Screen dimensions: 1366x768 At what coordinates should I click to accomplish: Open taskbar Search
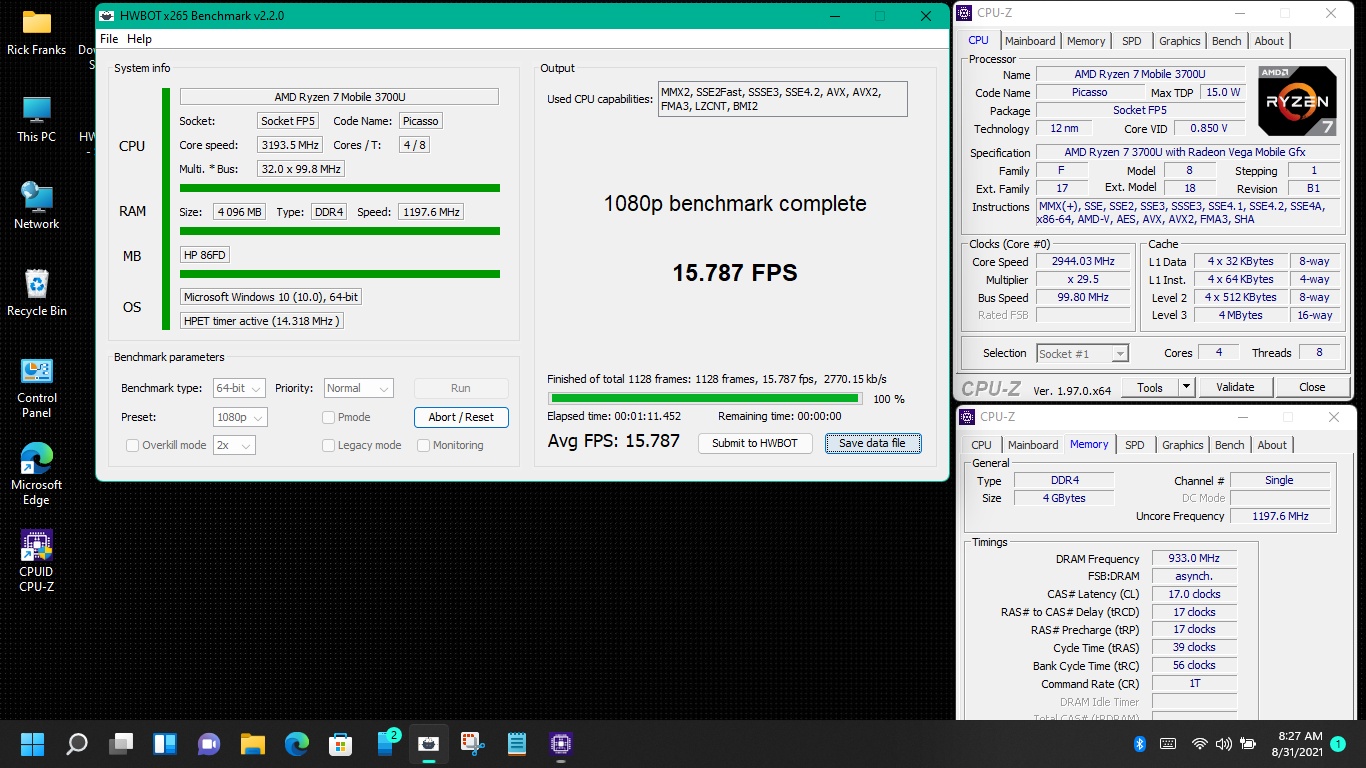point(77,744)
